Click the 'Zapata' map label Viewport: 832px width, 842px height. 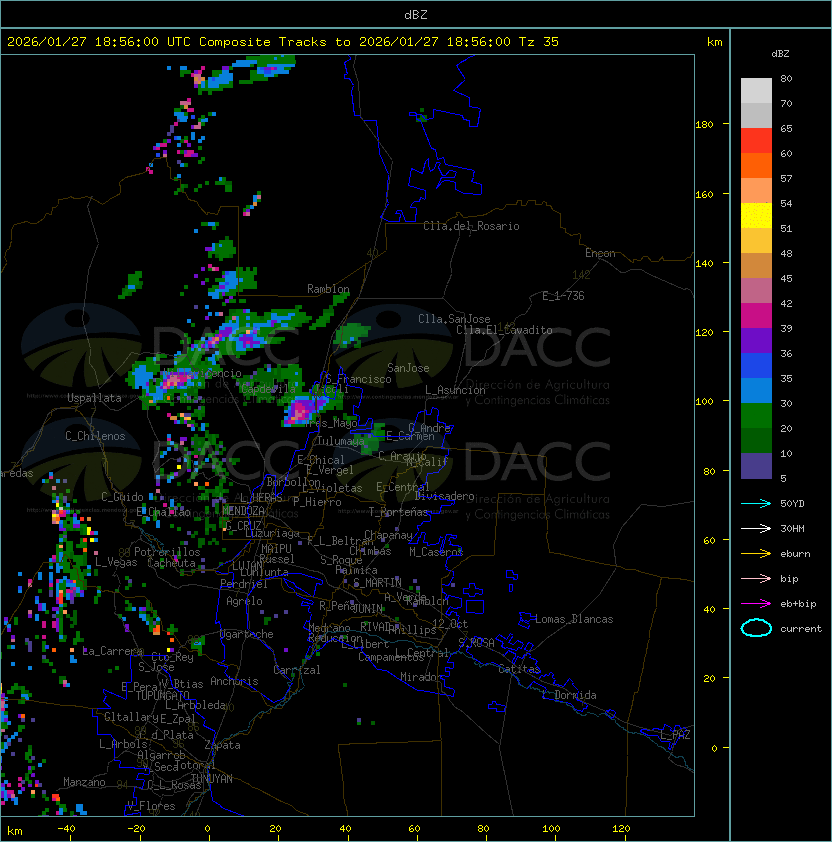coord(222,744)
